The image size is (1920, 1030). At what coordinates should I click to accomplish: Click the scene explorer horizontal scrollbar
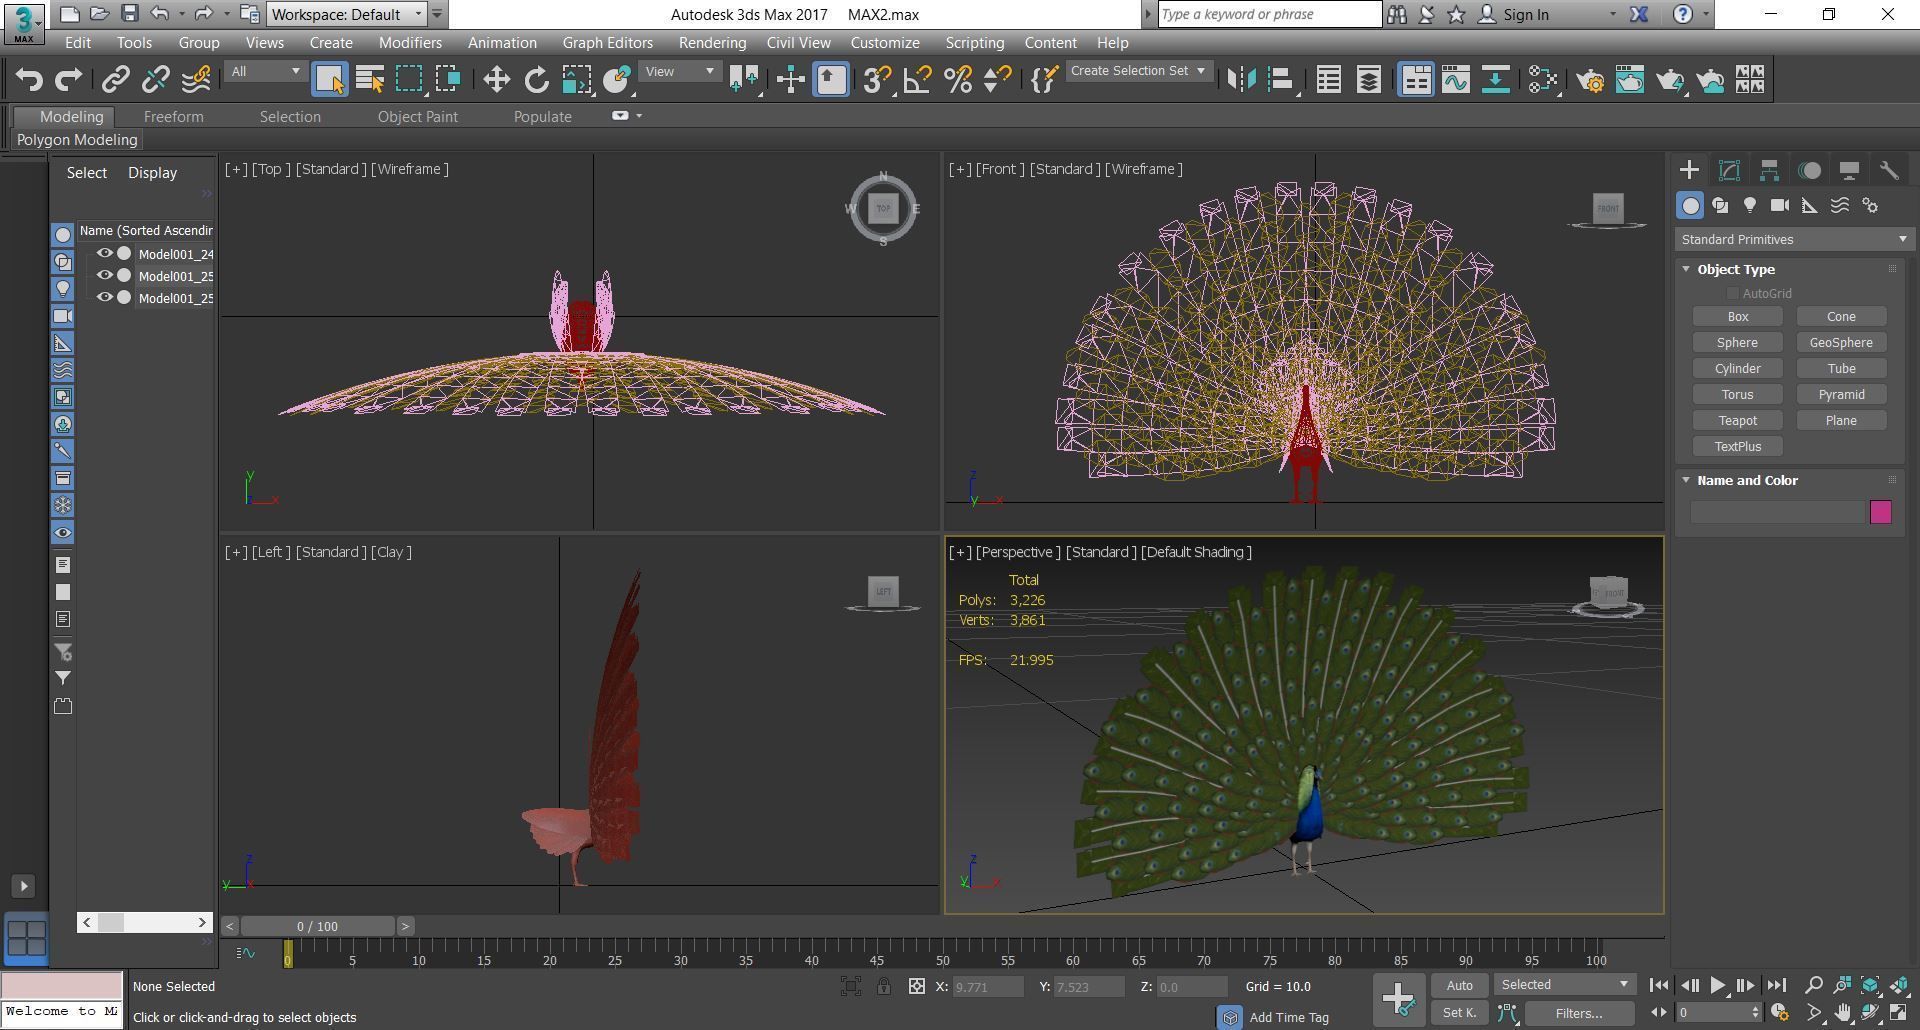pyautogui.click(x=145, y=922)
